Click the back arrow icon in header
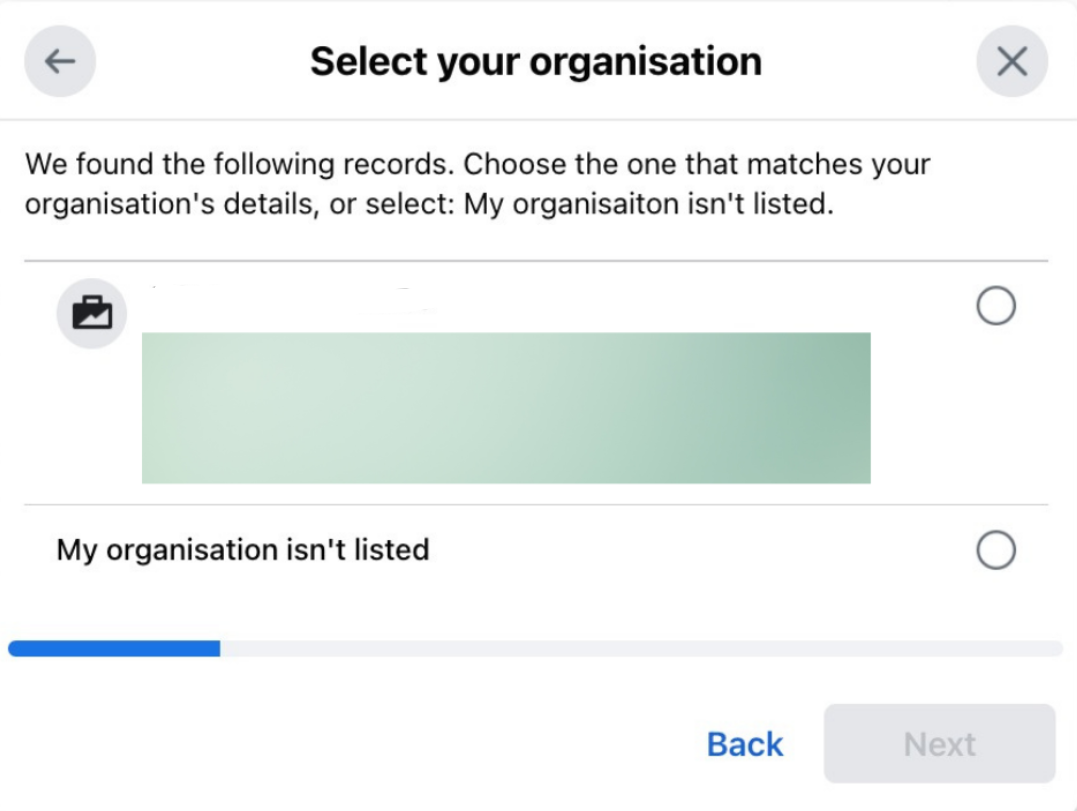 pos(60,61)
